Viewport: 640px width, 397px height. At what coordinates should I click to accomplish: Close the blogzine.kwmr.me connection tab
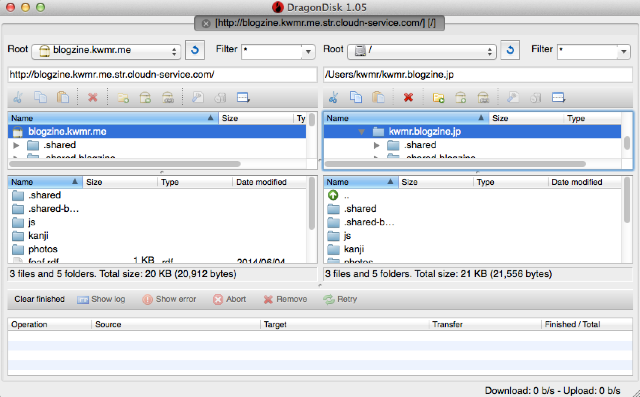click(x=206, y=23)
